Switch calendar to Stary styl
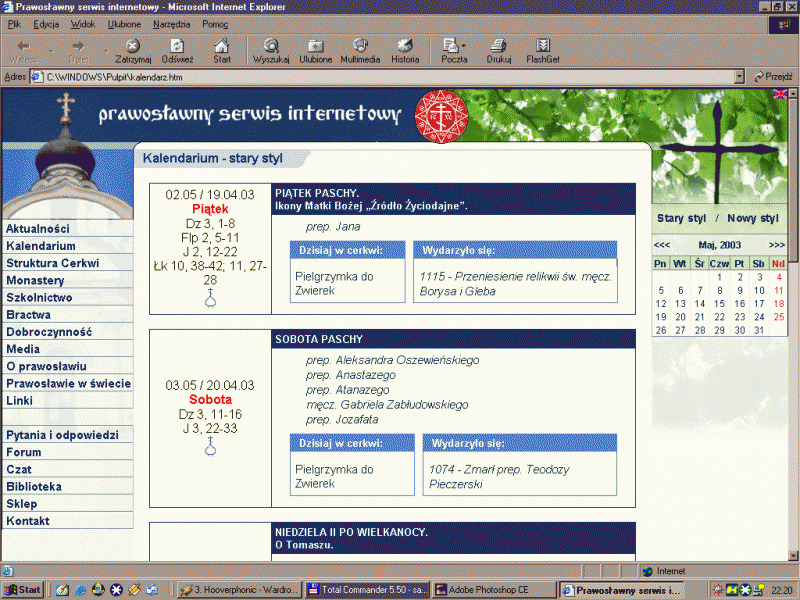Image resolution: width=800 pixels, height=600 pixels. tap(681, 218)
